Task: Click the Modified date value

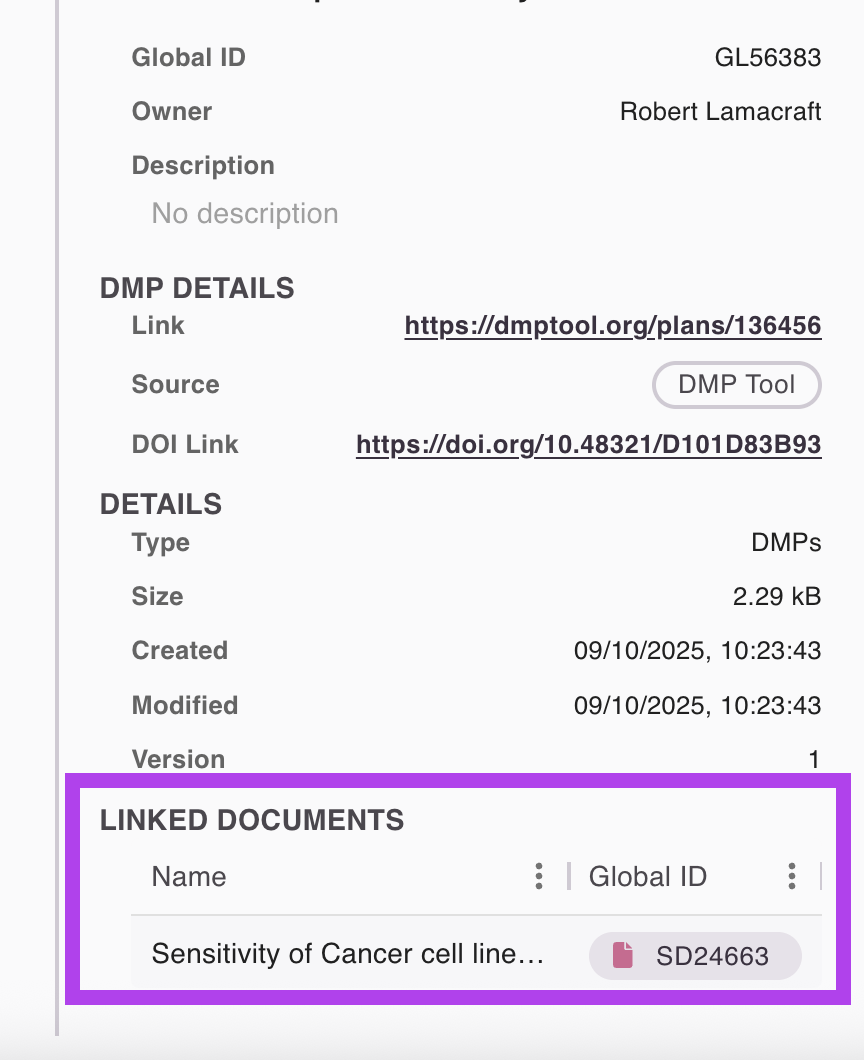Action: [x=697, y=706]
